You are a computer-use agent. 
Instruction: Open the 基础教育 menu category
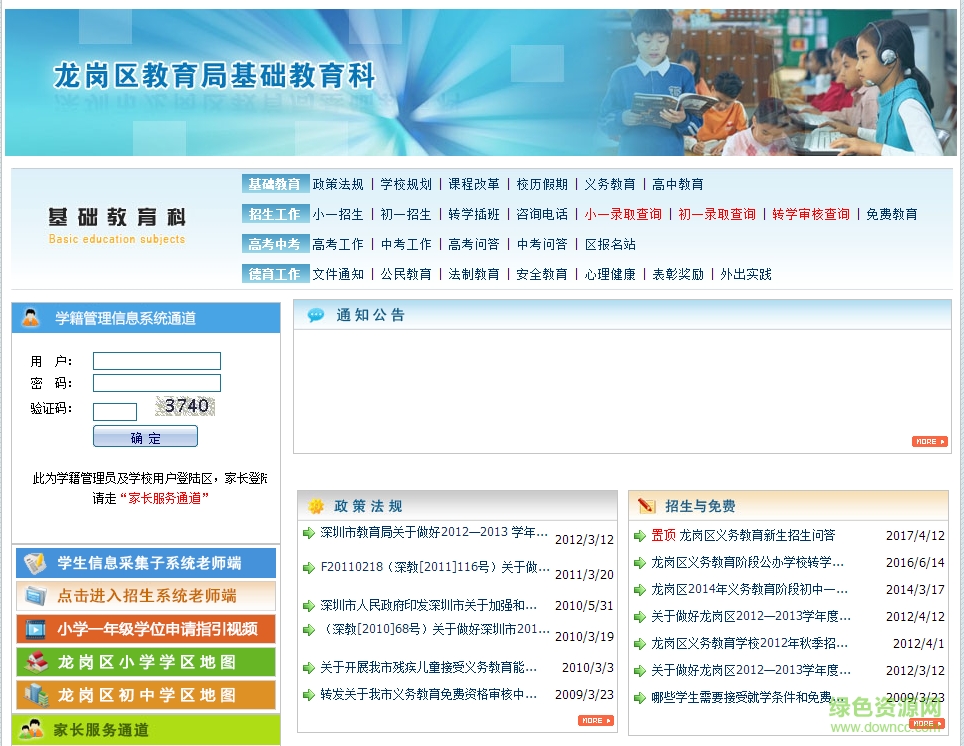tap(274, 184)
